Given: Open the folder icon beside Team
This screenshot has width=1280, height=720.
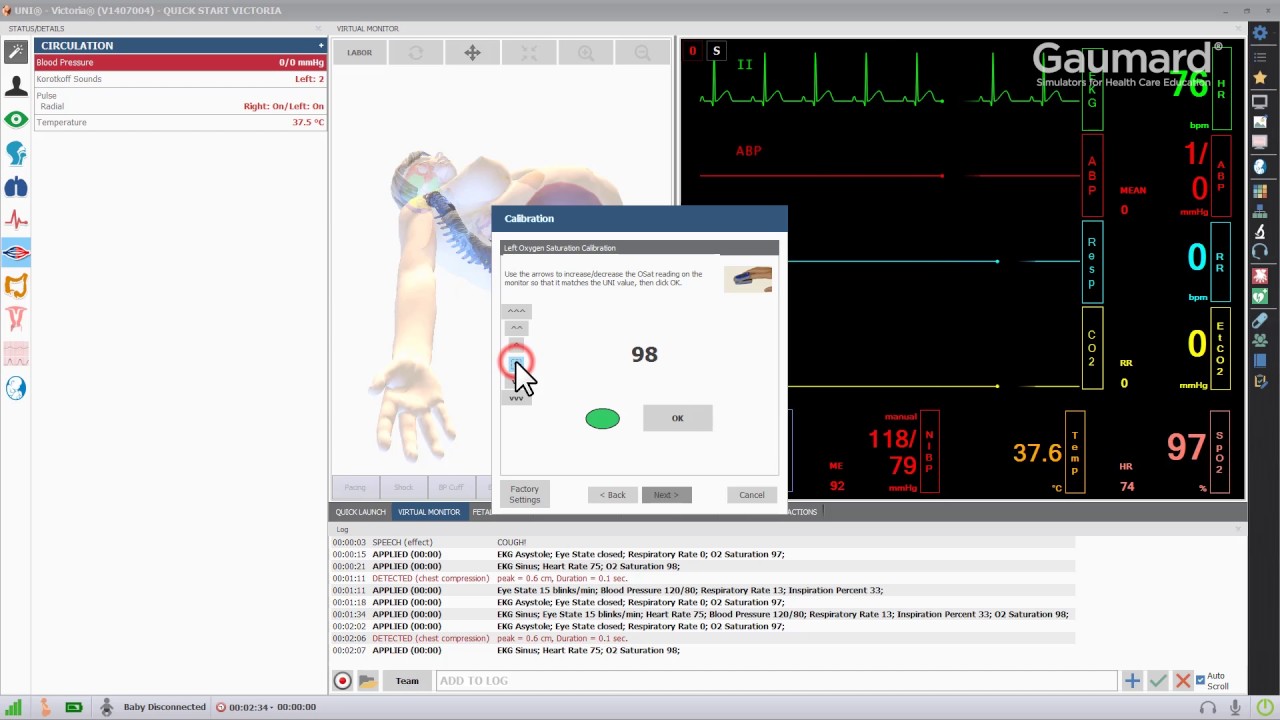Looking at the screenshot, I should 367,681.
